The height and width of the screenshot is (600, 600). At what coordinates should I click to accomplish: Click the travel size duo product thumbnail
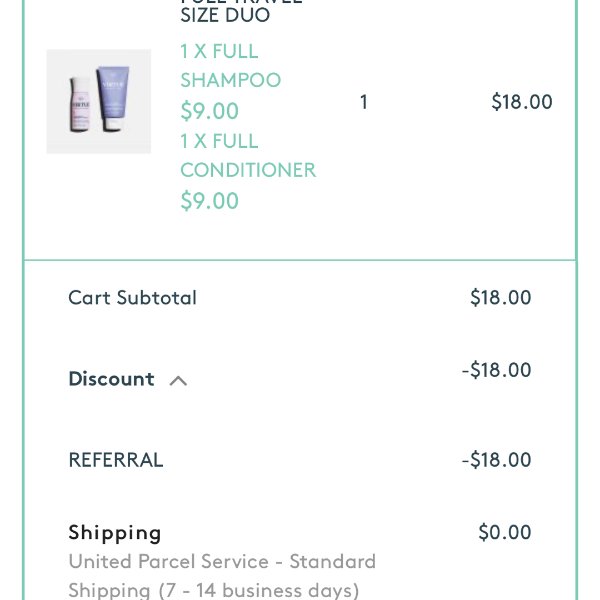[x=99, y=101]
